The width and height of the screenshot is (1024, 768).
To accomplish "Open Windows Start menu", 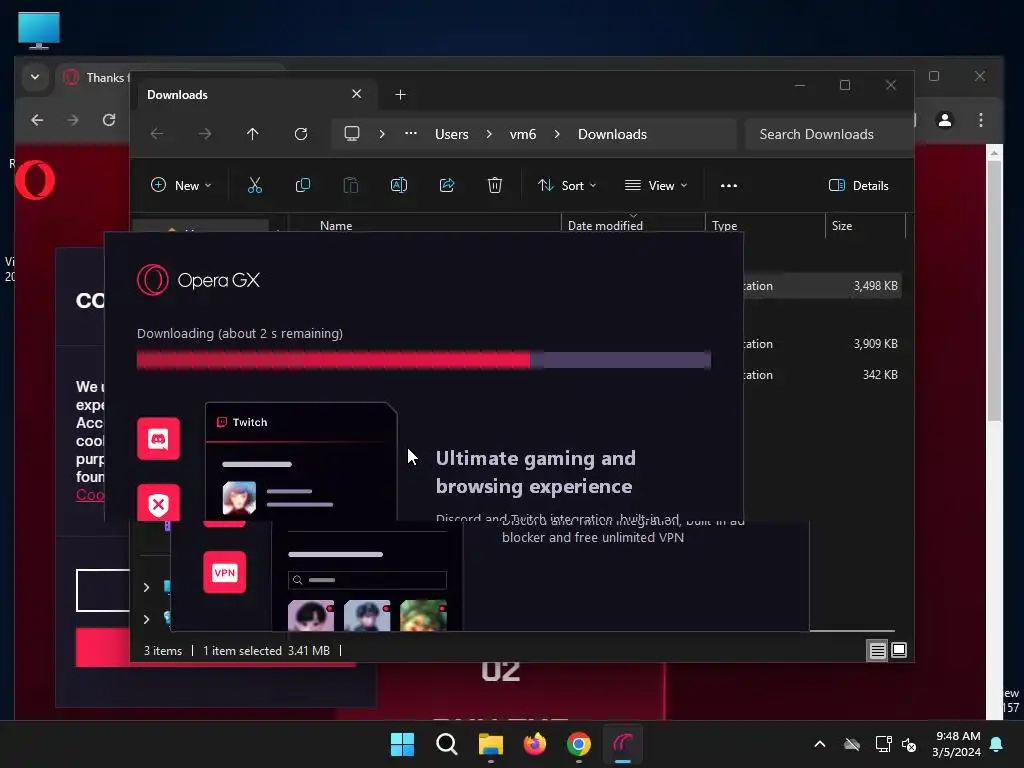I will click(x=402, y=744).
